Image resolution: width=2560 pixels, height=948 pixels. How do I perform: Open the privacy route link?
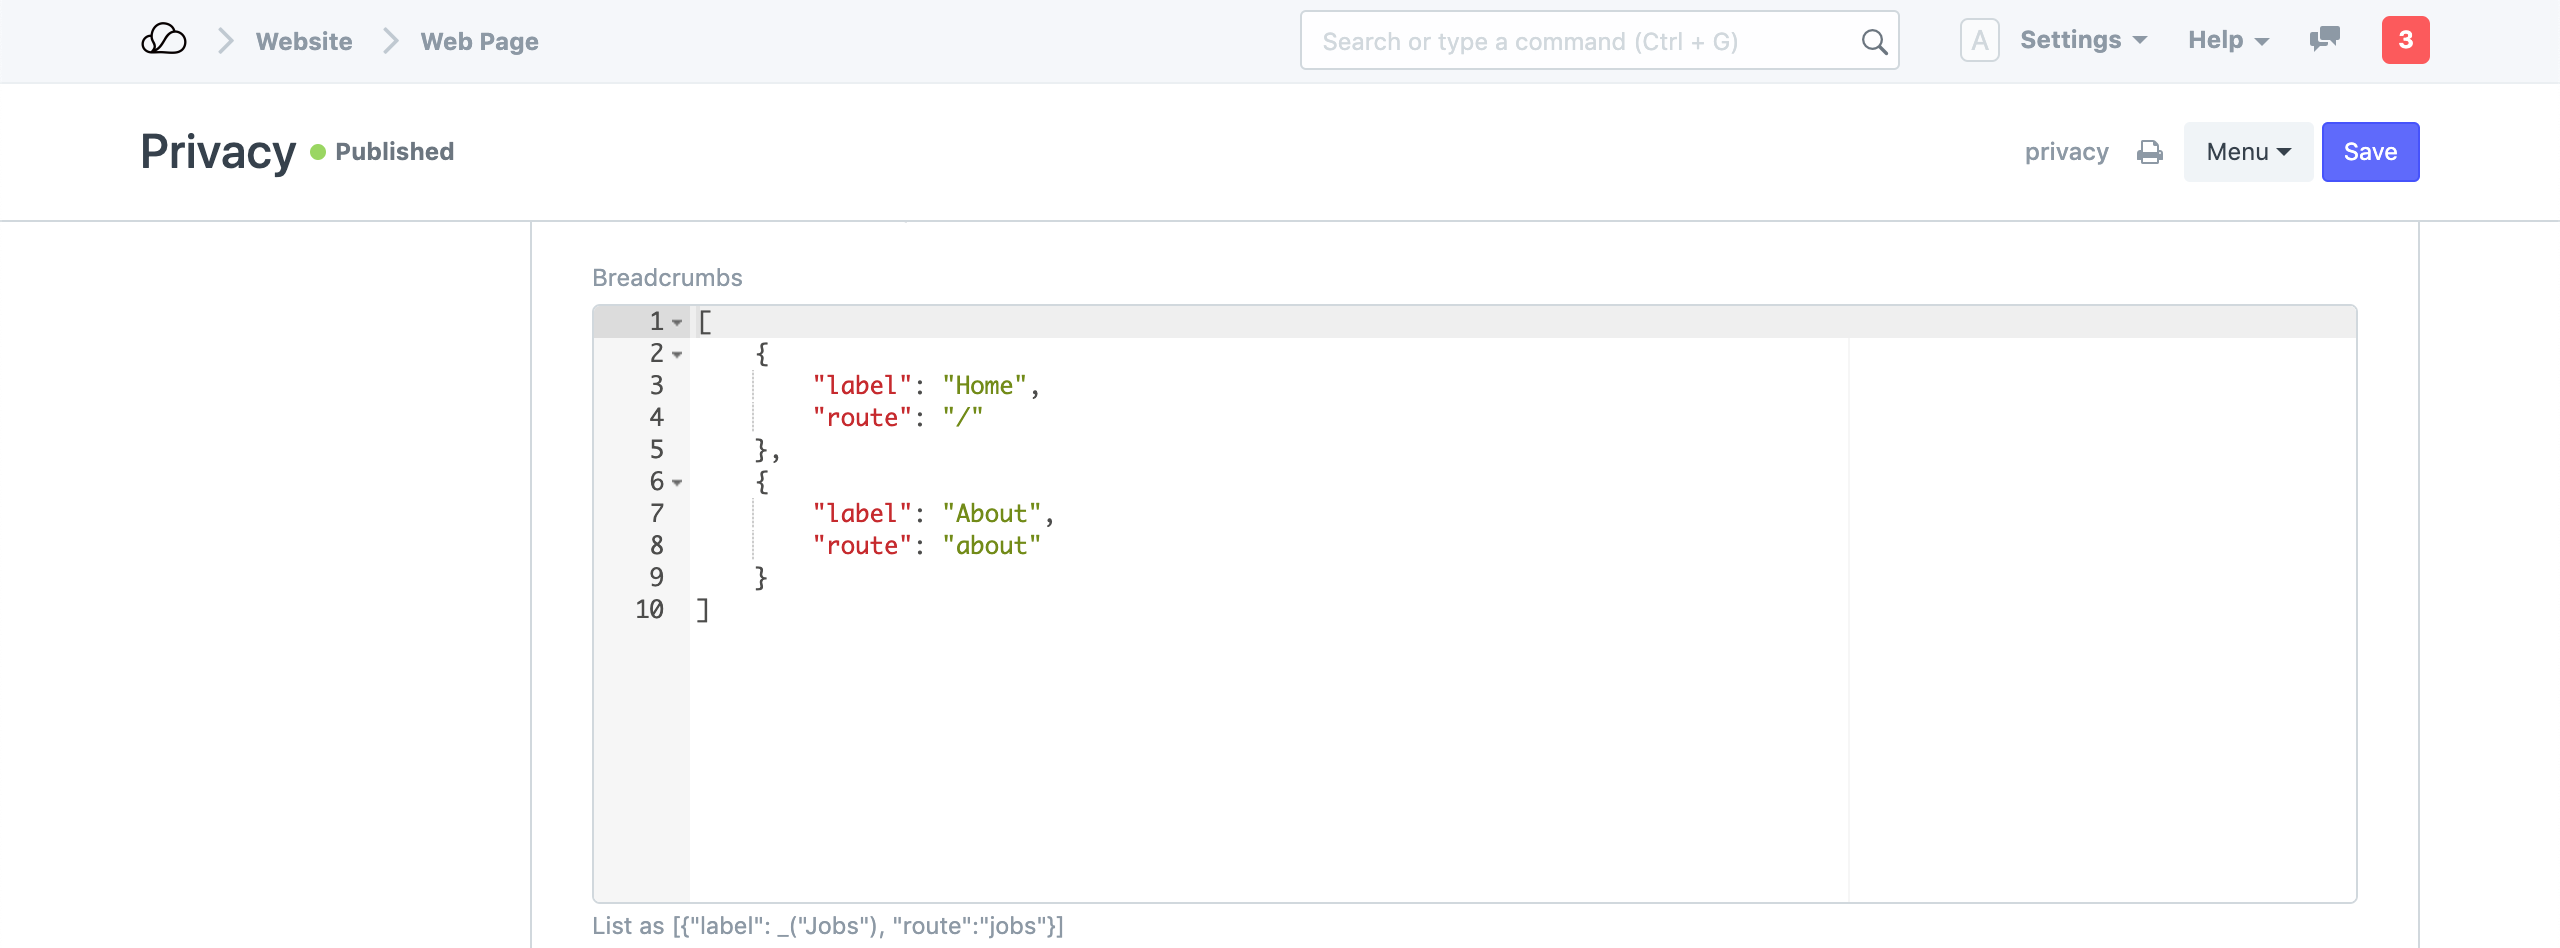[2066, 152]
